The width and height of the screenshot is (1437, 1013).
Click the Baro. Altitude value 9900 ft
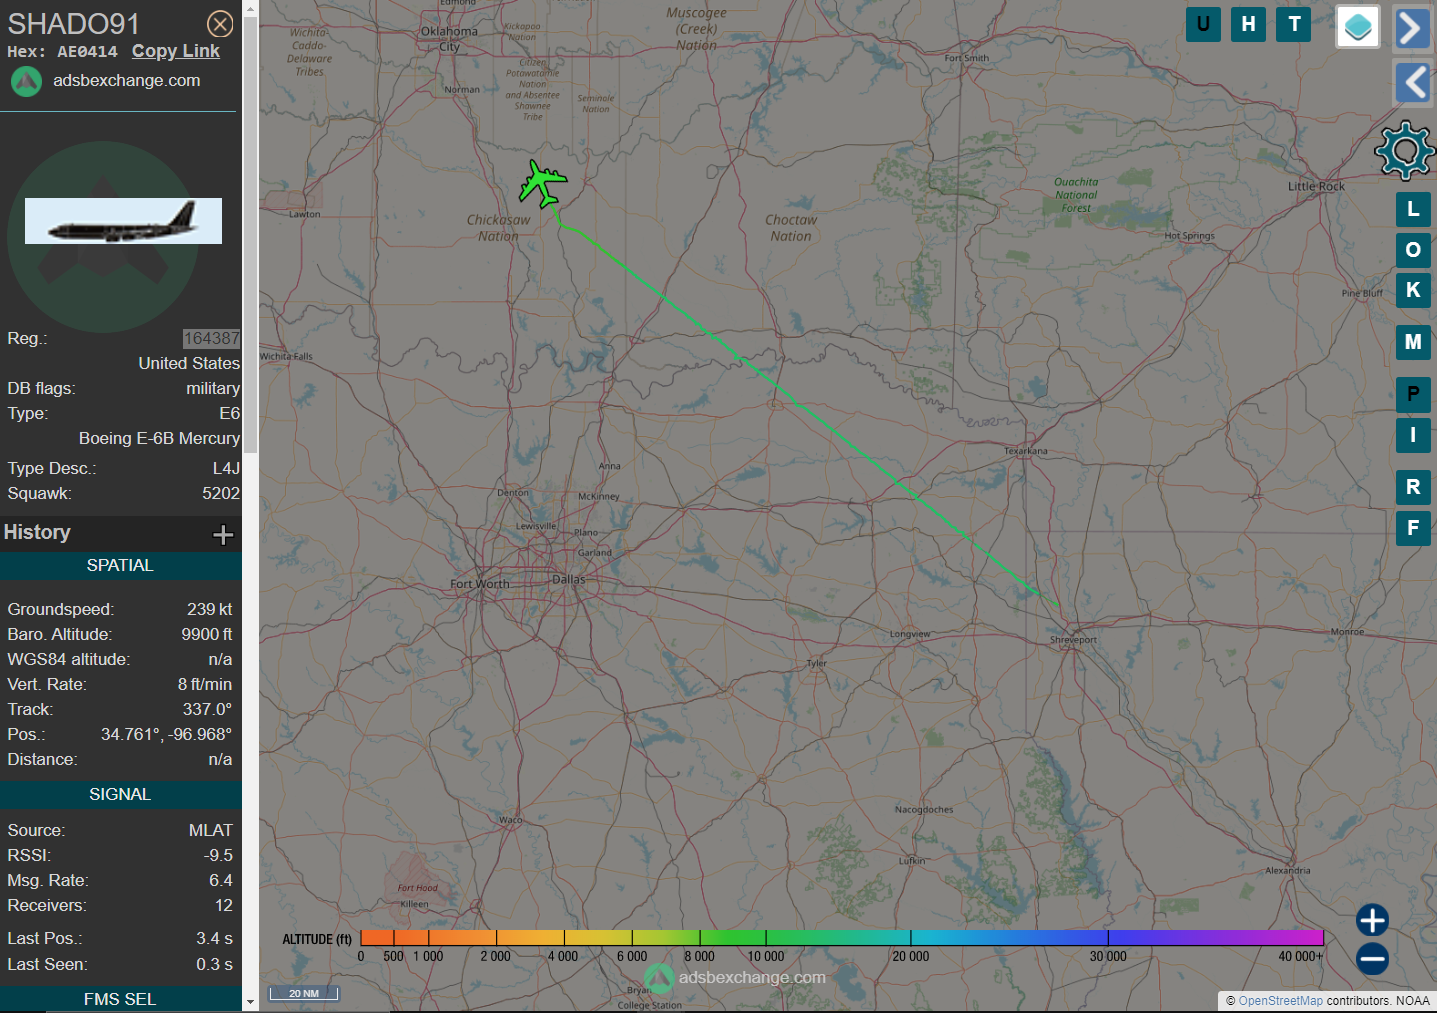click(x=207, y=635)
